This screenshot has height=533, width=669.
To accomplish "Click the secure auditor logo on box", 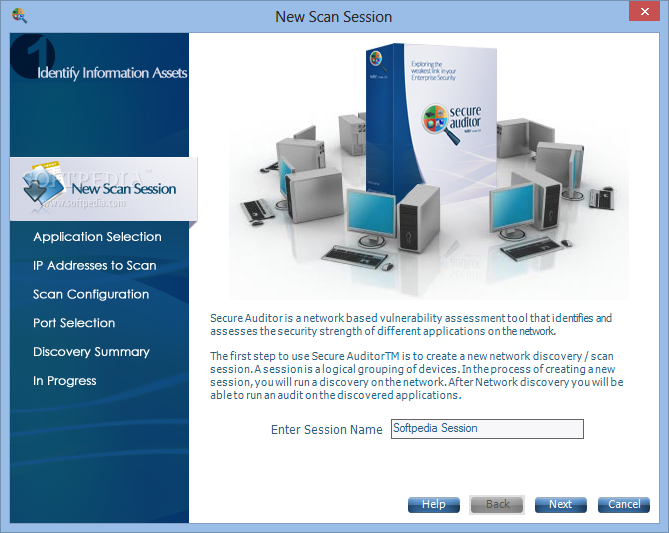I will [452, 122].
